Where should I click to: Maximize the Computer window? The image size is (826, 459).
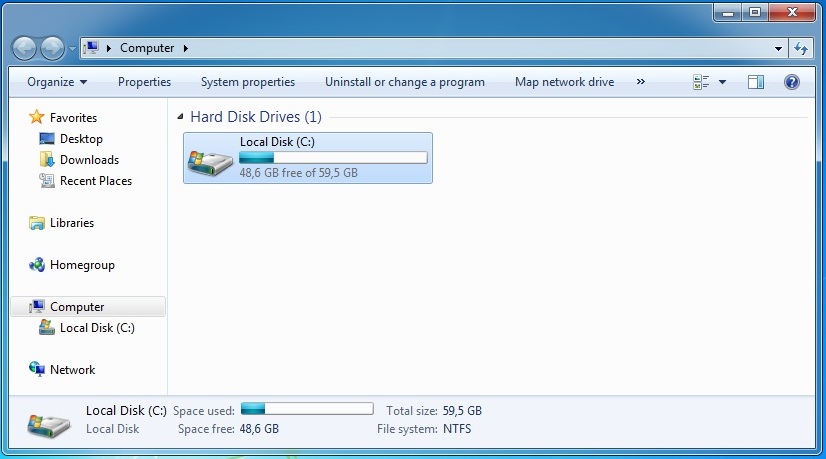pos(755,13)
